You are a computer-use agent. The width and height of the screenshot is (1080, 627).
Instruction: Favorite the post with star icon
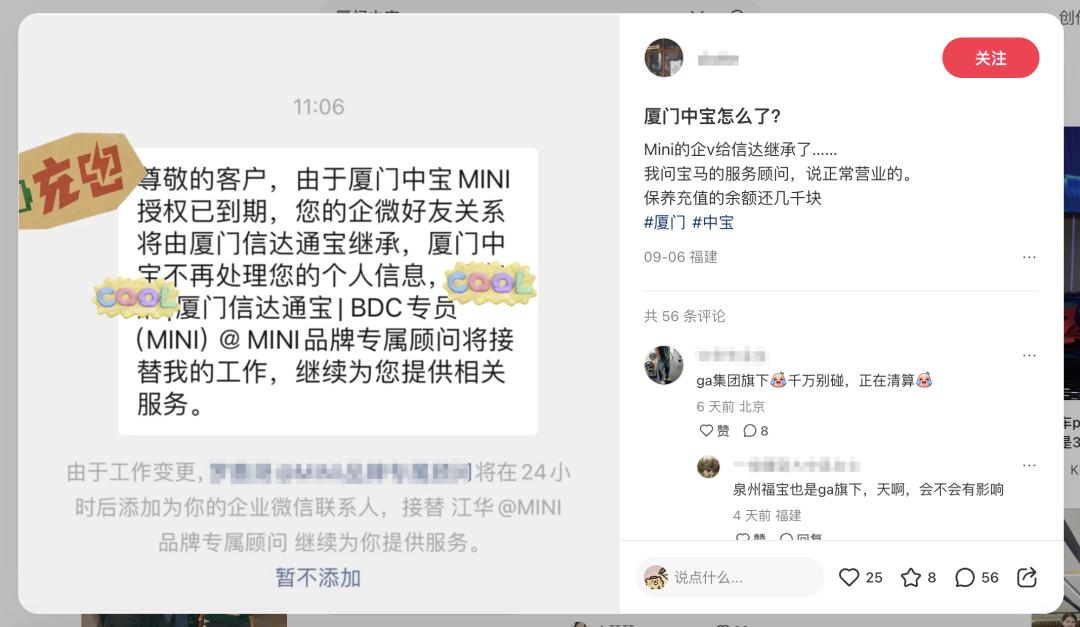point(911,577)
